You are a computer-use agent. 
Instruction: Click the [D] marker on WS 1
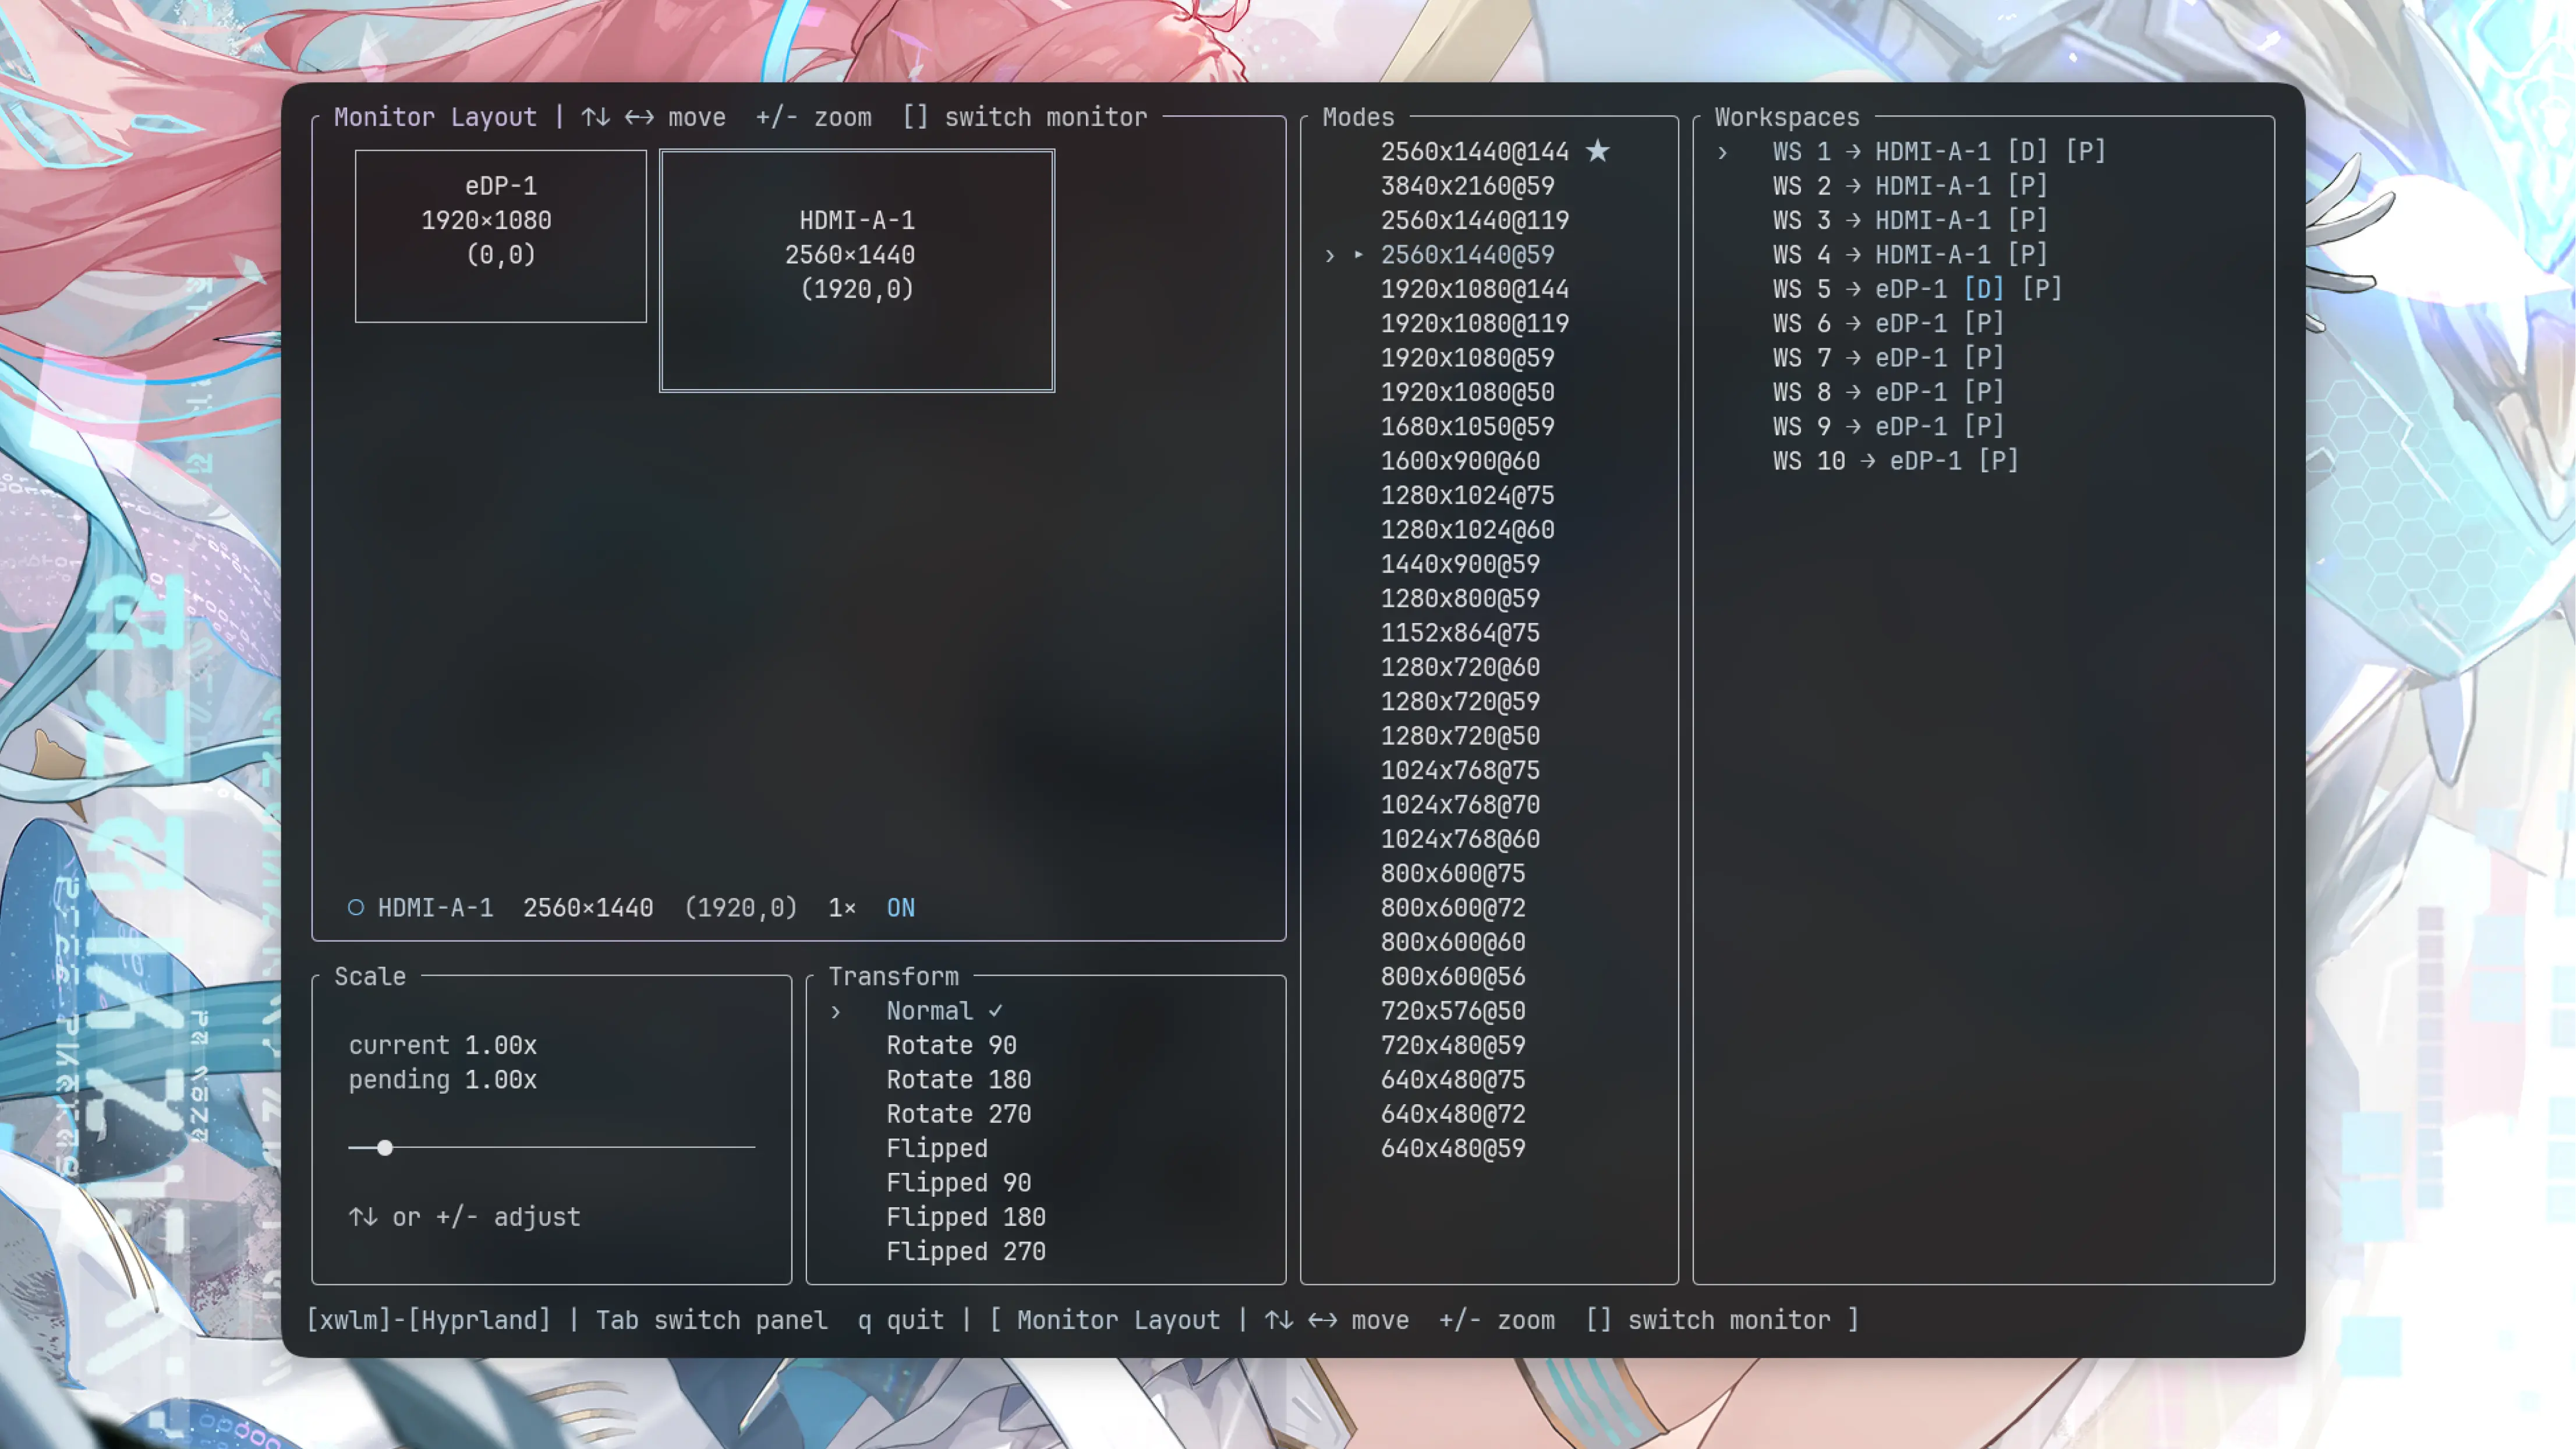(x=2028, y=151)
